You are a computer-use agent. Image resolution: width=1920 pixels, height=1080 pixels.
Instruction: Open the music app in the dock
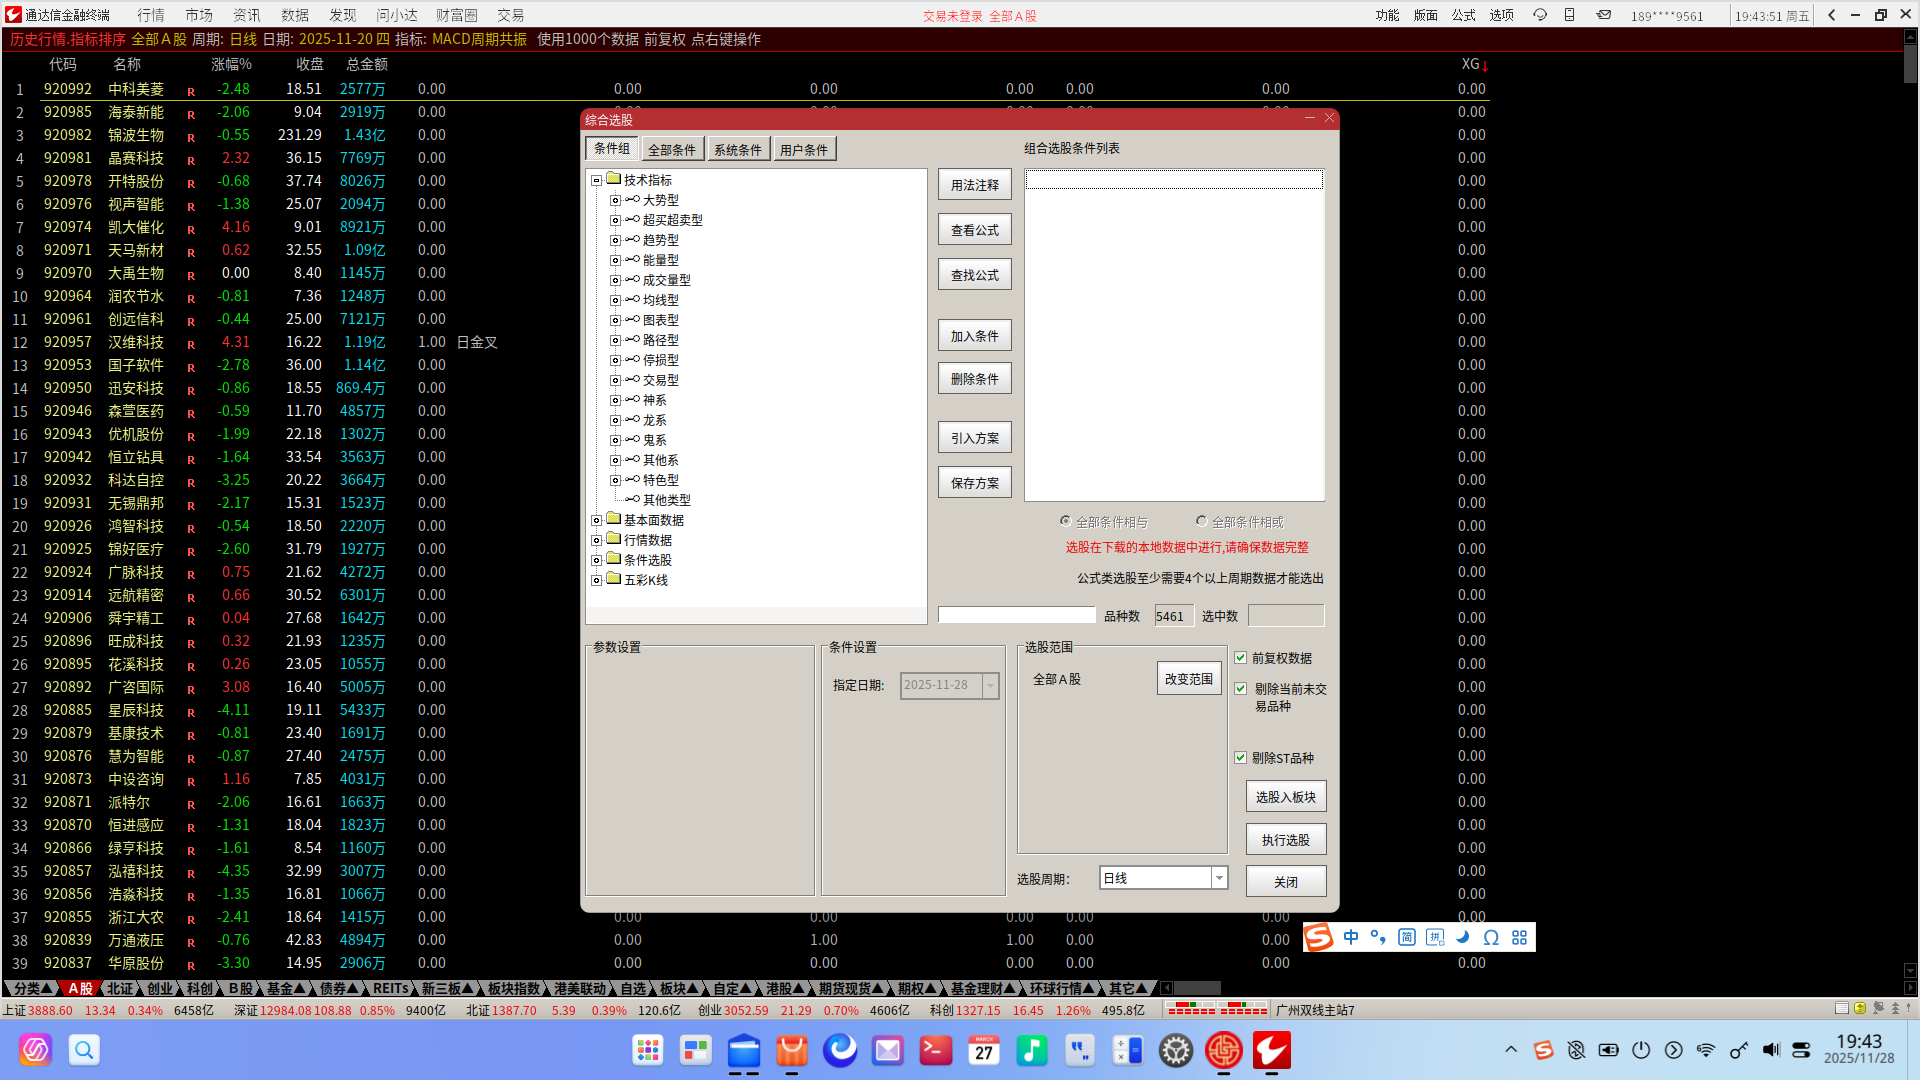[1032, 1050]
